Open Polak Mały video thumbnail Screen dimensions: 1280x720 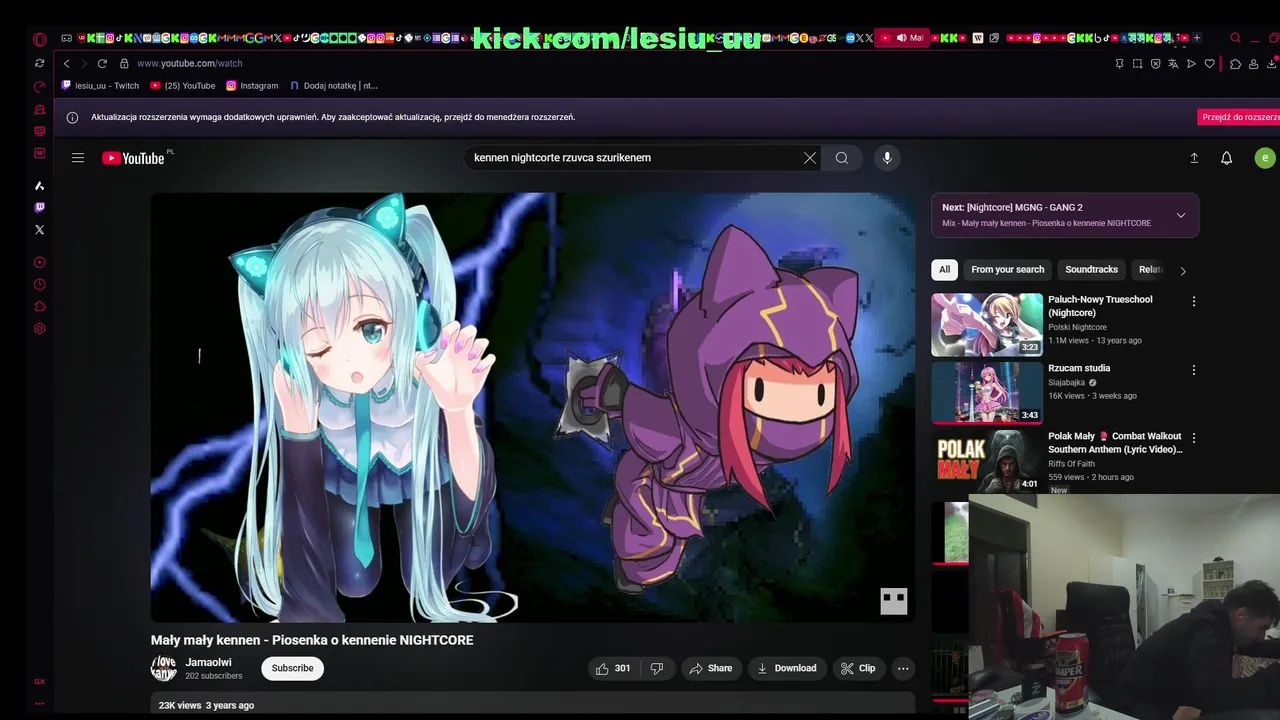[987, 461]
